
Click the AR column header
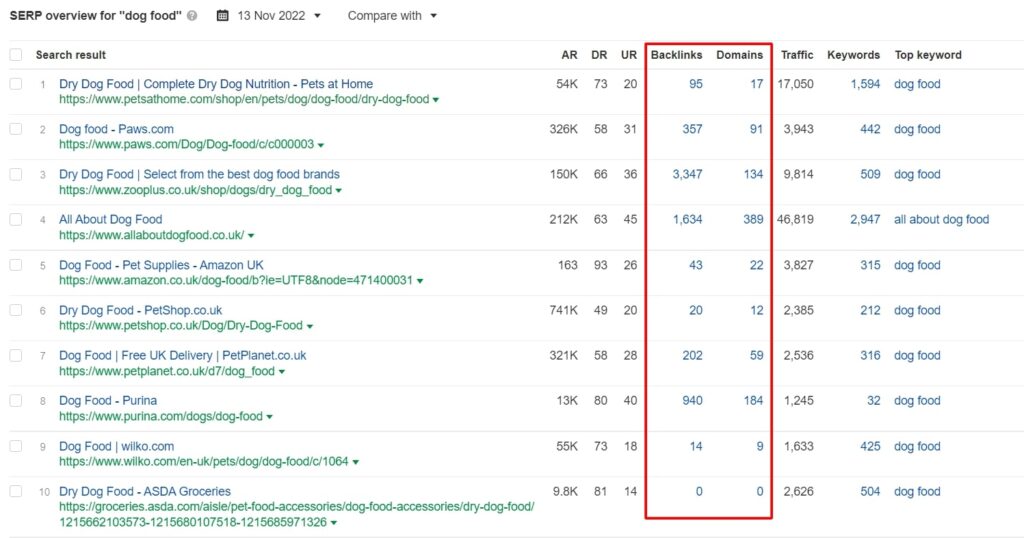569,55
